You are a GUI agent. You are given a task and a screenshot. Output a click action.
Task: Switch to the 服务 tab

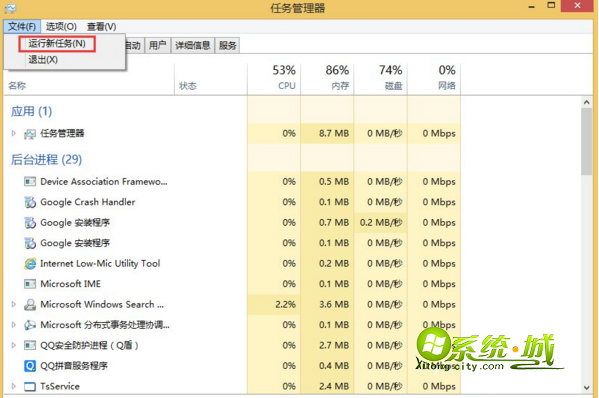[x=228, y=45]
